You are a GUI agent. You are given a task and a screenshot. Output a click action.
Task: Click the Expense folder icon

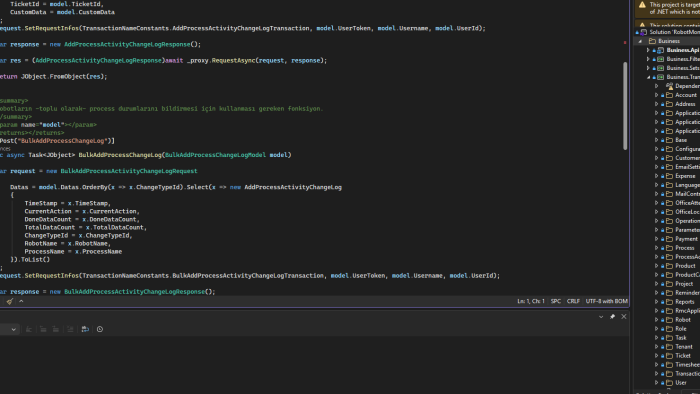coord(669,176)
